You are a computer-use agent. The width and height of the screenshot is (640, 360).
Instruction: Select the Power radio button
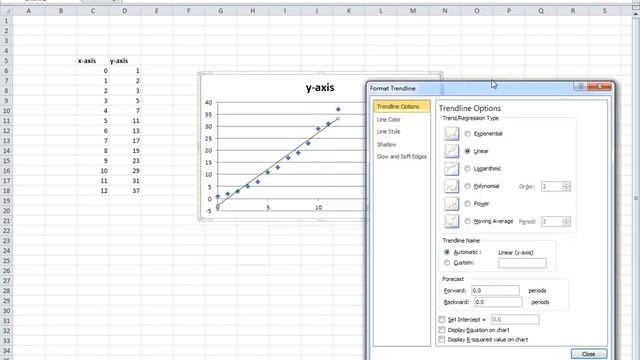pyautogui.click(x=467, y=204)
